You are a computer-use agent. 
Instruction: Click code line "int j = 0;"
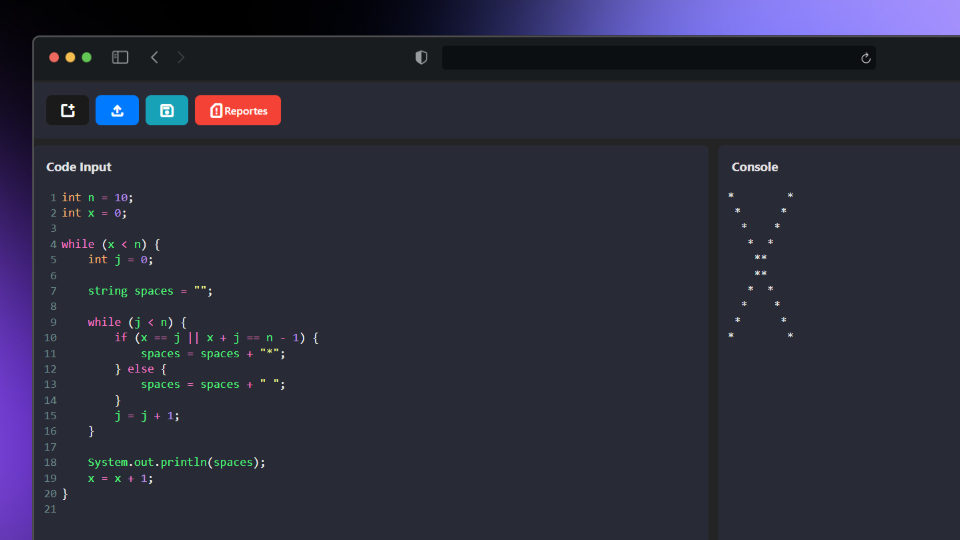(121, 260)
